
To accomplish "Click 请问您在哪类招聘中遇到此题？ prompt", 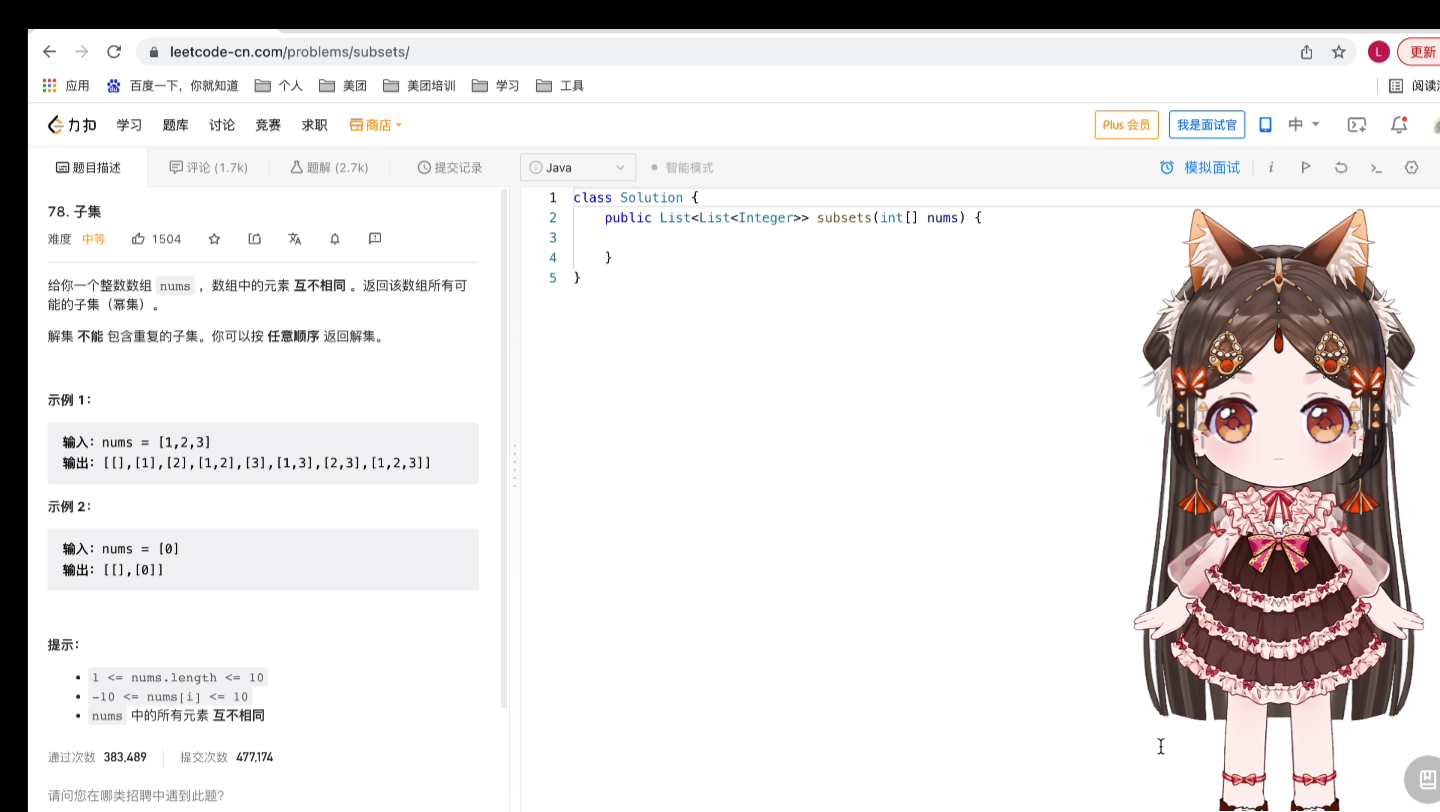I will coord(136,796).
